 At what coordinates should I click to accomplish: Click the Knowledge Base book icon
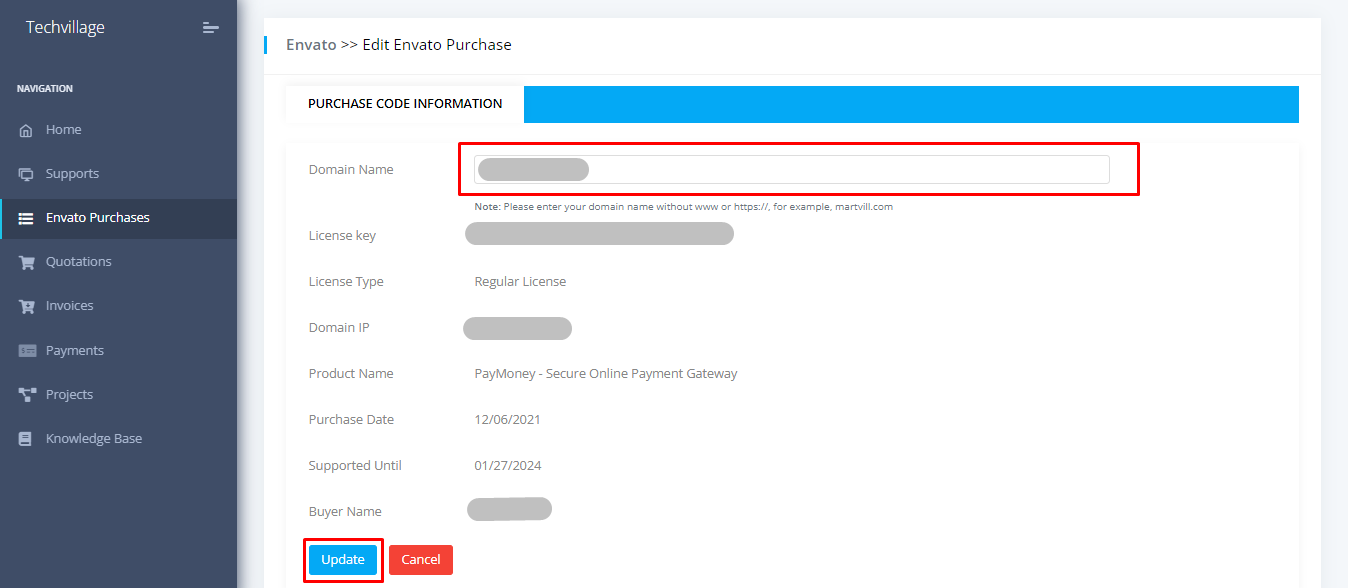pos(26,439)
